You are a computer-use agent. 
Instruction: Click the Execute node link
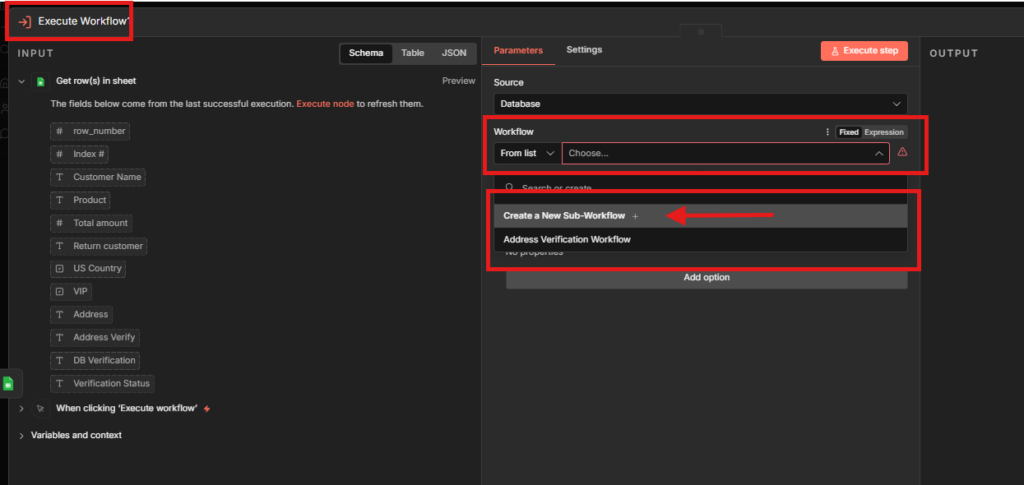click(x=325, y=104)
